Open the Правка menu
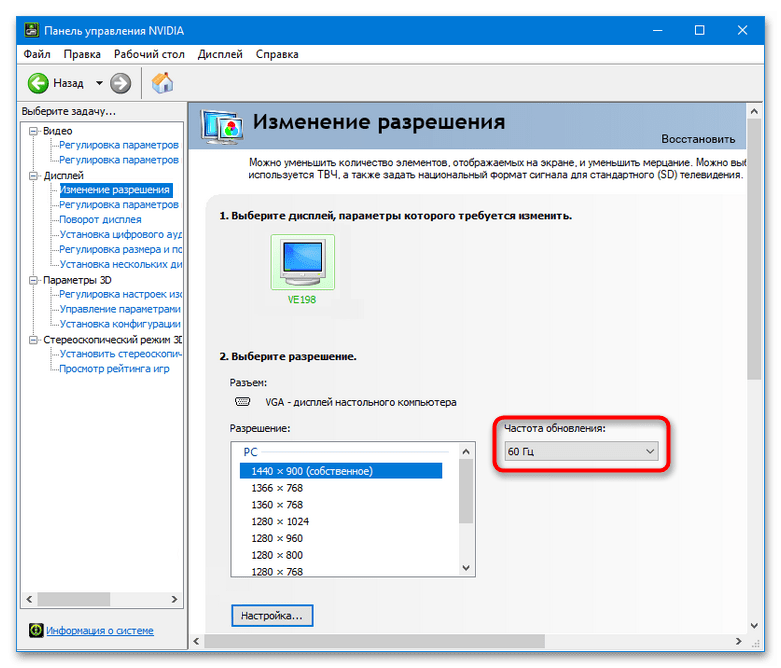Viewport: 781px width, 668px height. pos(82,54)
